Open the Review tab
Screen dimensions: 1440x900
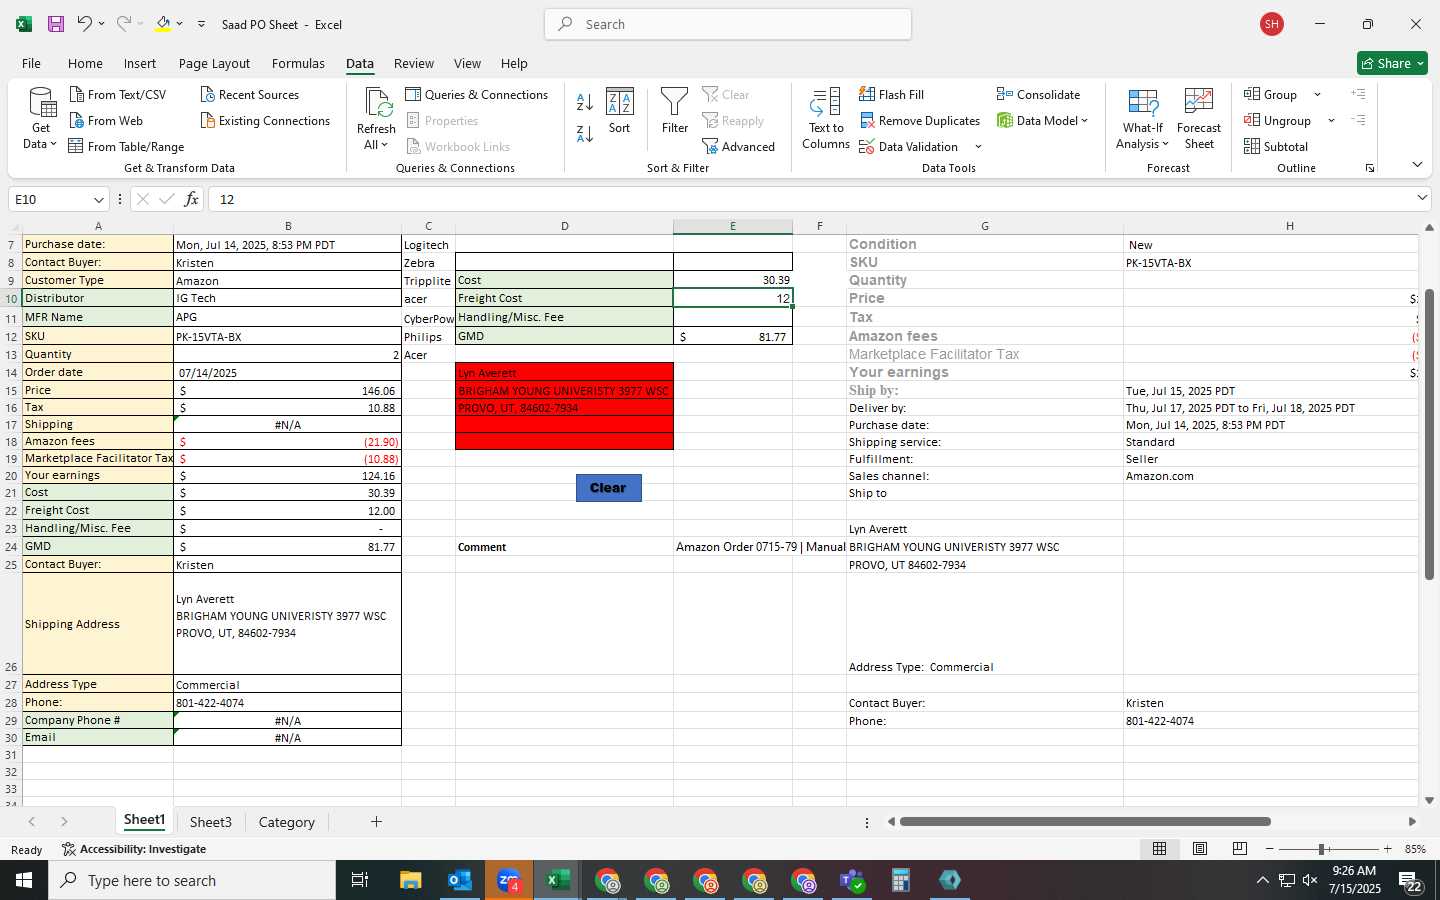414,63
